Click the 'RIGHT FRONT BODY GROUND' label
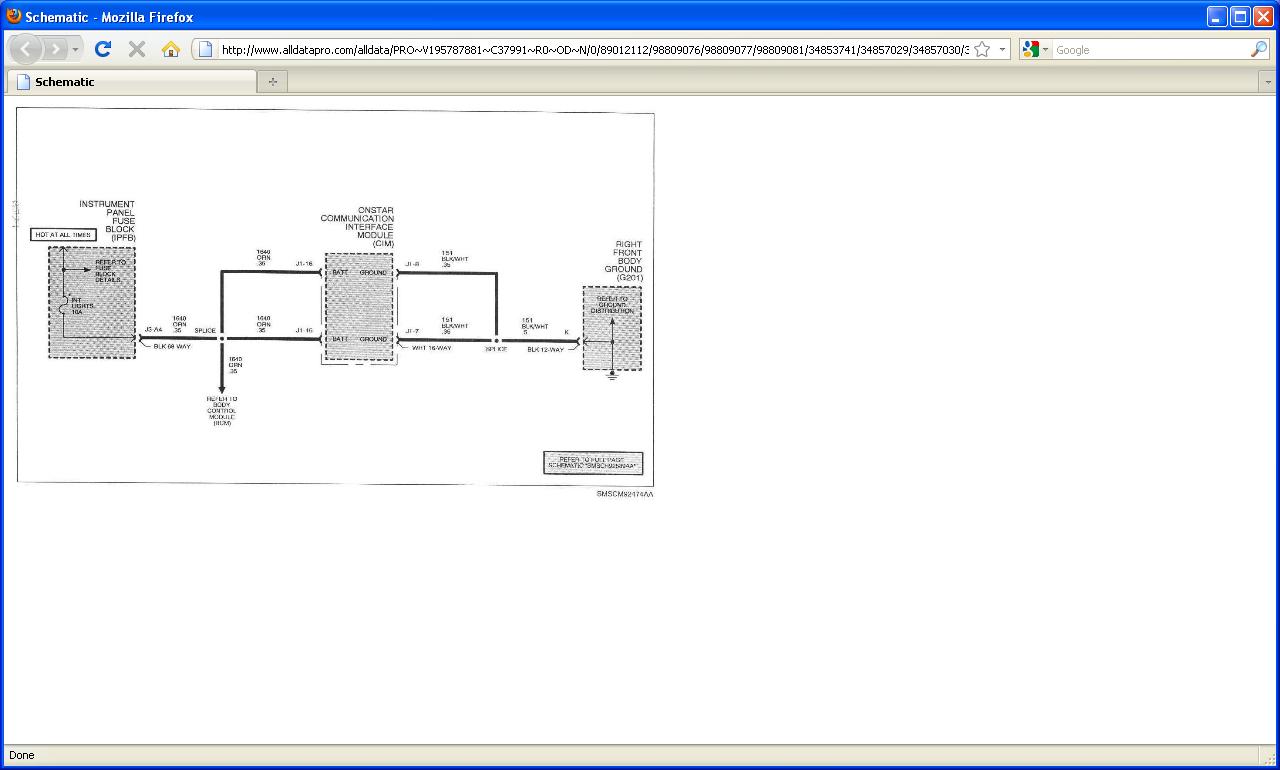Screen dimensions: 1280x770 point(624,261)
